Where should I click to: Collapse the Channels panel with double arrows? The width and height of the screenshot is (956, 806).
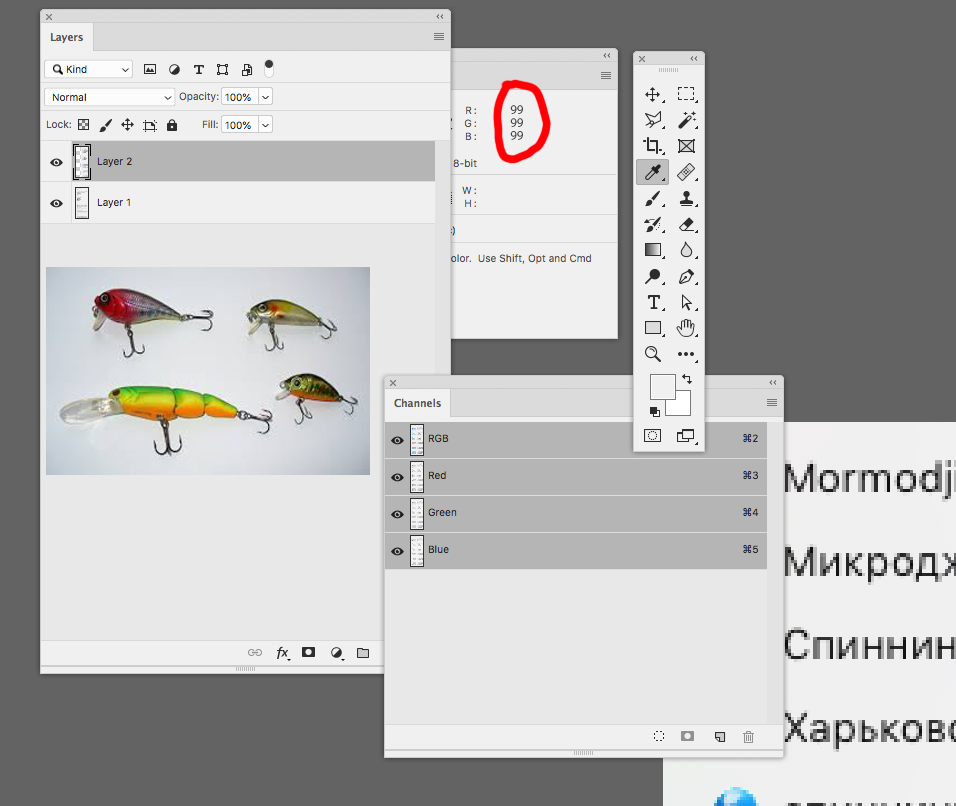tap(772, 382)
